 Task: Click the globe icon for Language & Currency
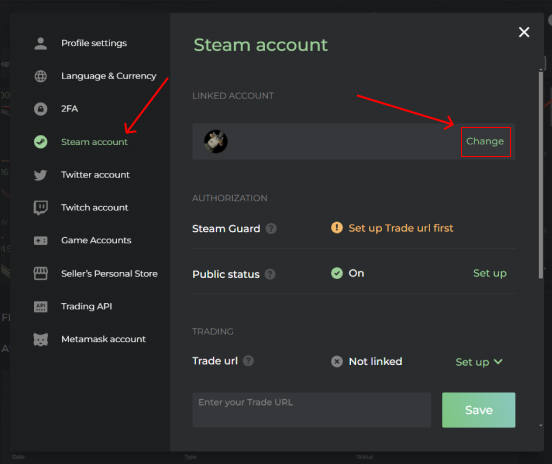40,76
